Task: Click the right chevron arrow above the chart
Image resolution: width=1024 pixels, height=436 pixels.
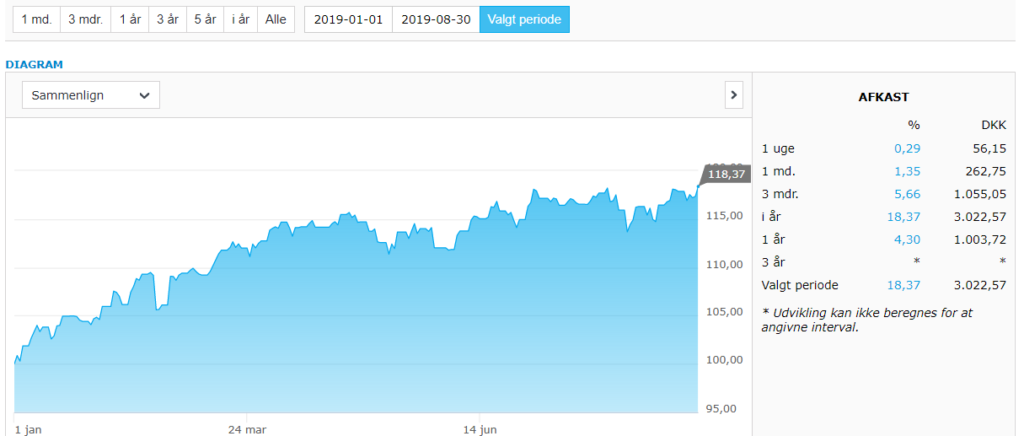Action: (734, 95)
